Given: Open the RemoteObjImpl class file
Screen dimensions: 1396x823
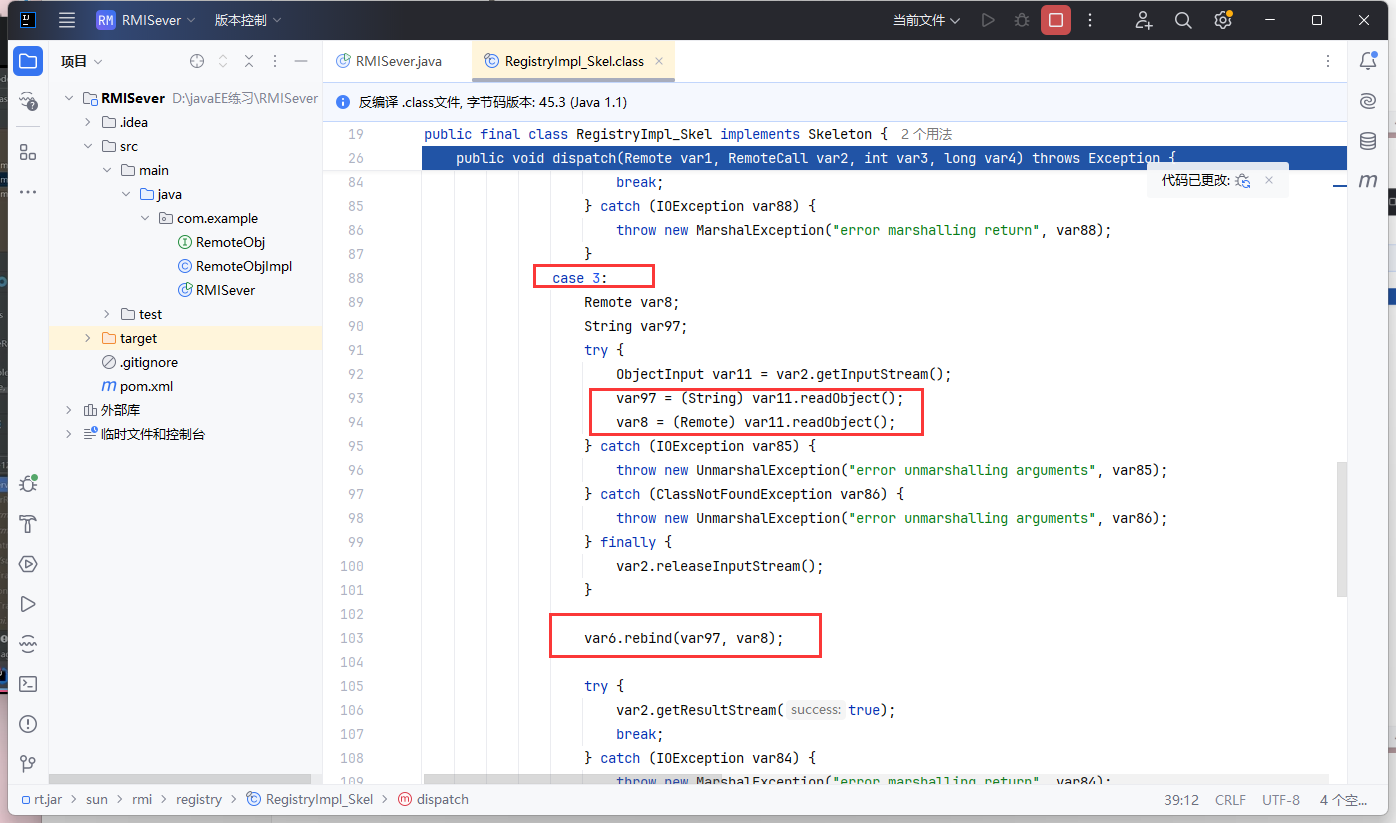Looking at the screenshot, I should coord(243,266).
